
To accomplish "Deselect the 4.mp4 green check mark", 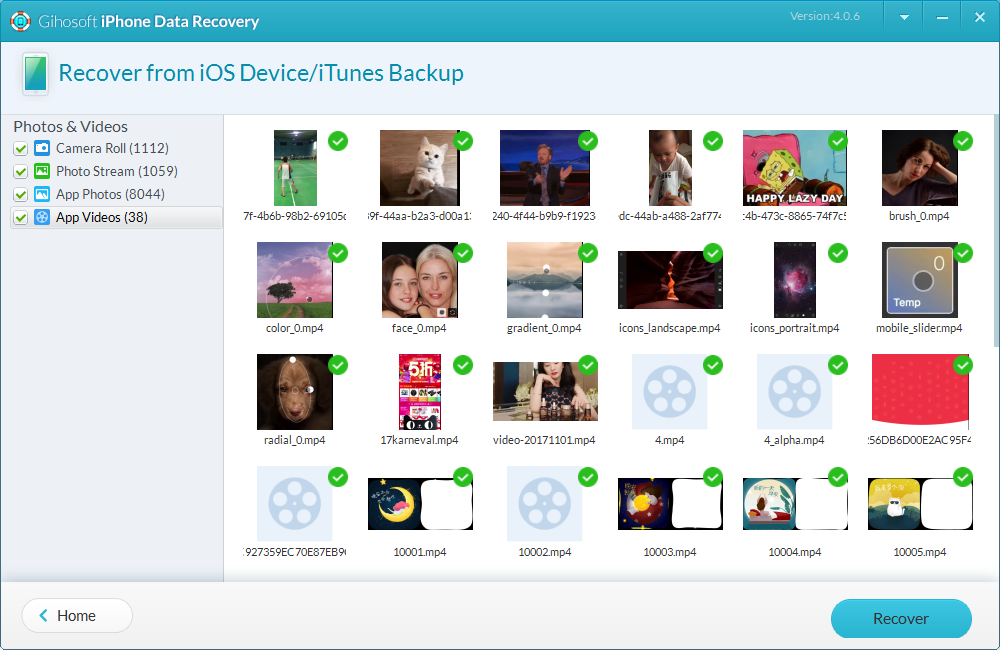I will (x=713, y=365).
